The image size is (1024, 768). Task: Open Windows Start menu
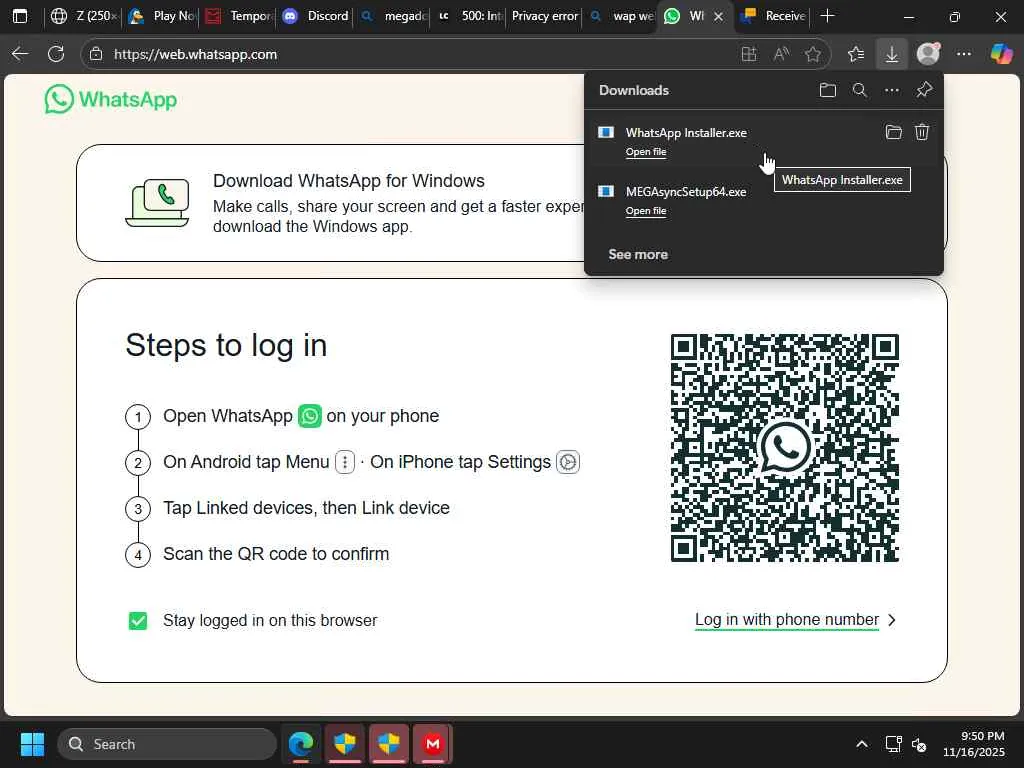coord(32,744)
